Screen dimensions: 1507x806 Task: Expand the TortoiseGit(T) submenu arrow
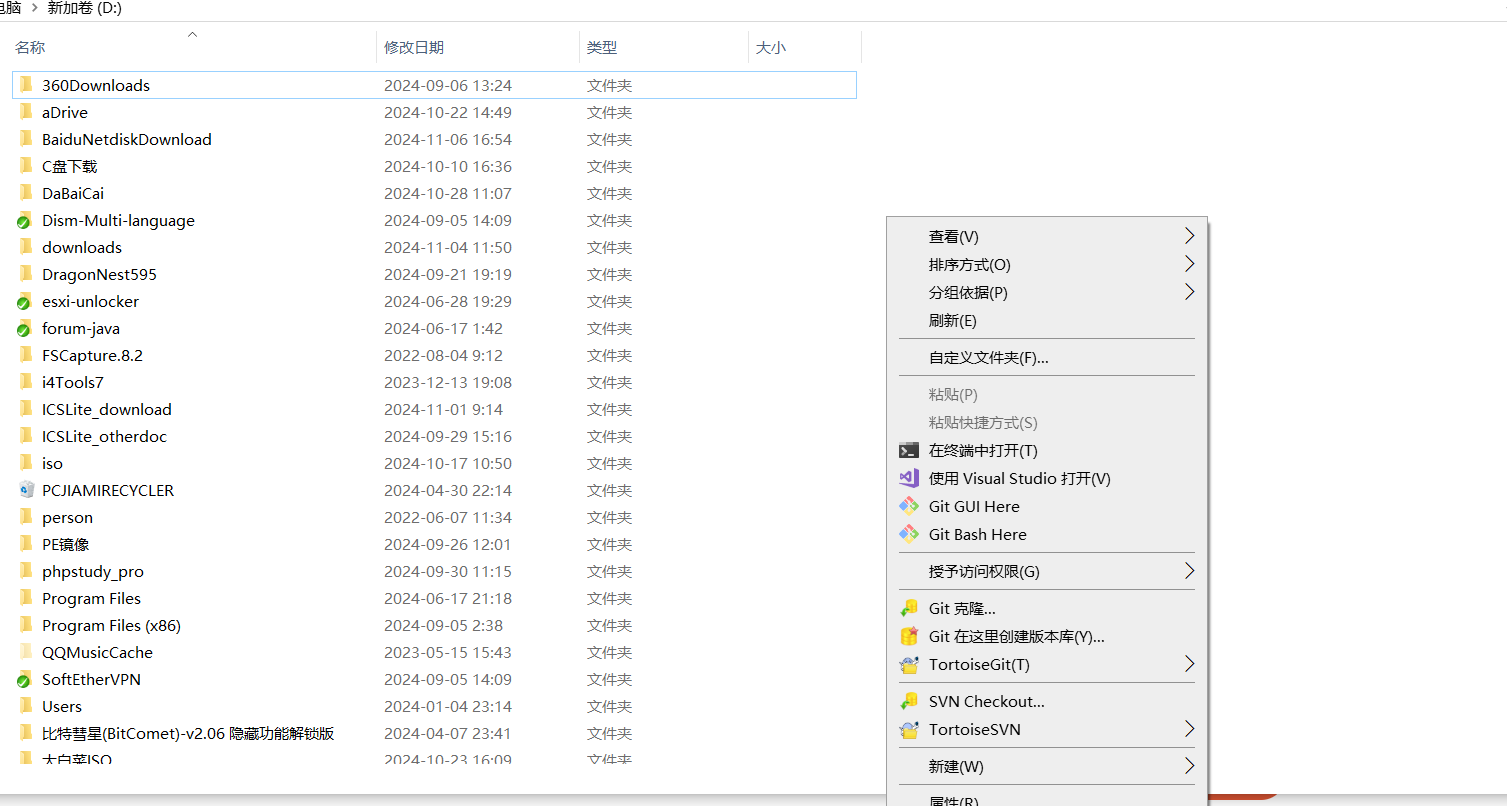pyautogui.click(x=1189, y=664)
